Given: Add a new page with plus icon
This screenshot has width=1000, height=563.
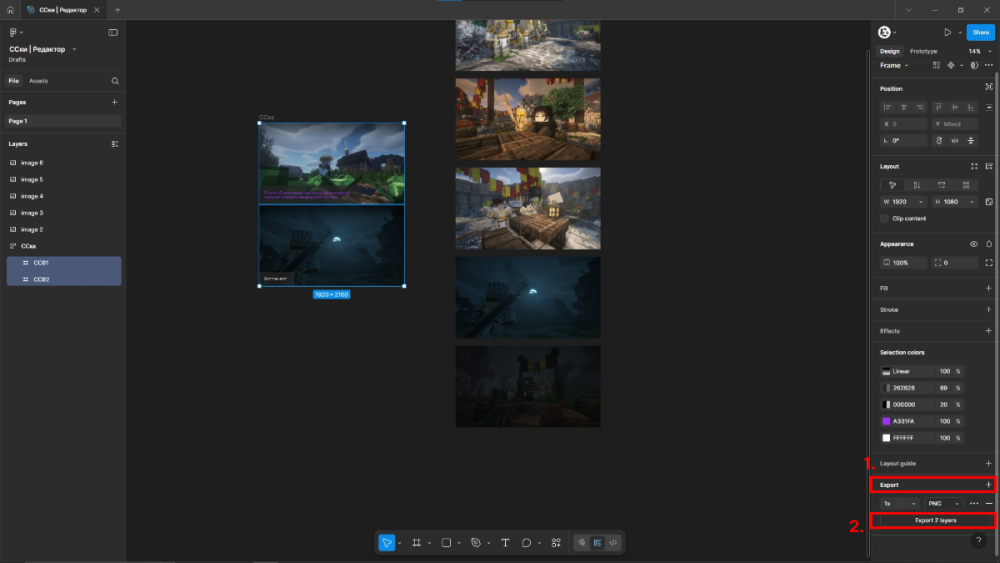Looking at the screenshot, I should (114, 102).
